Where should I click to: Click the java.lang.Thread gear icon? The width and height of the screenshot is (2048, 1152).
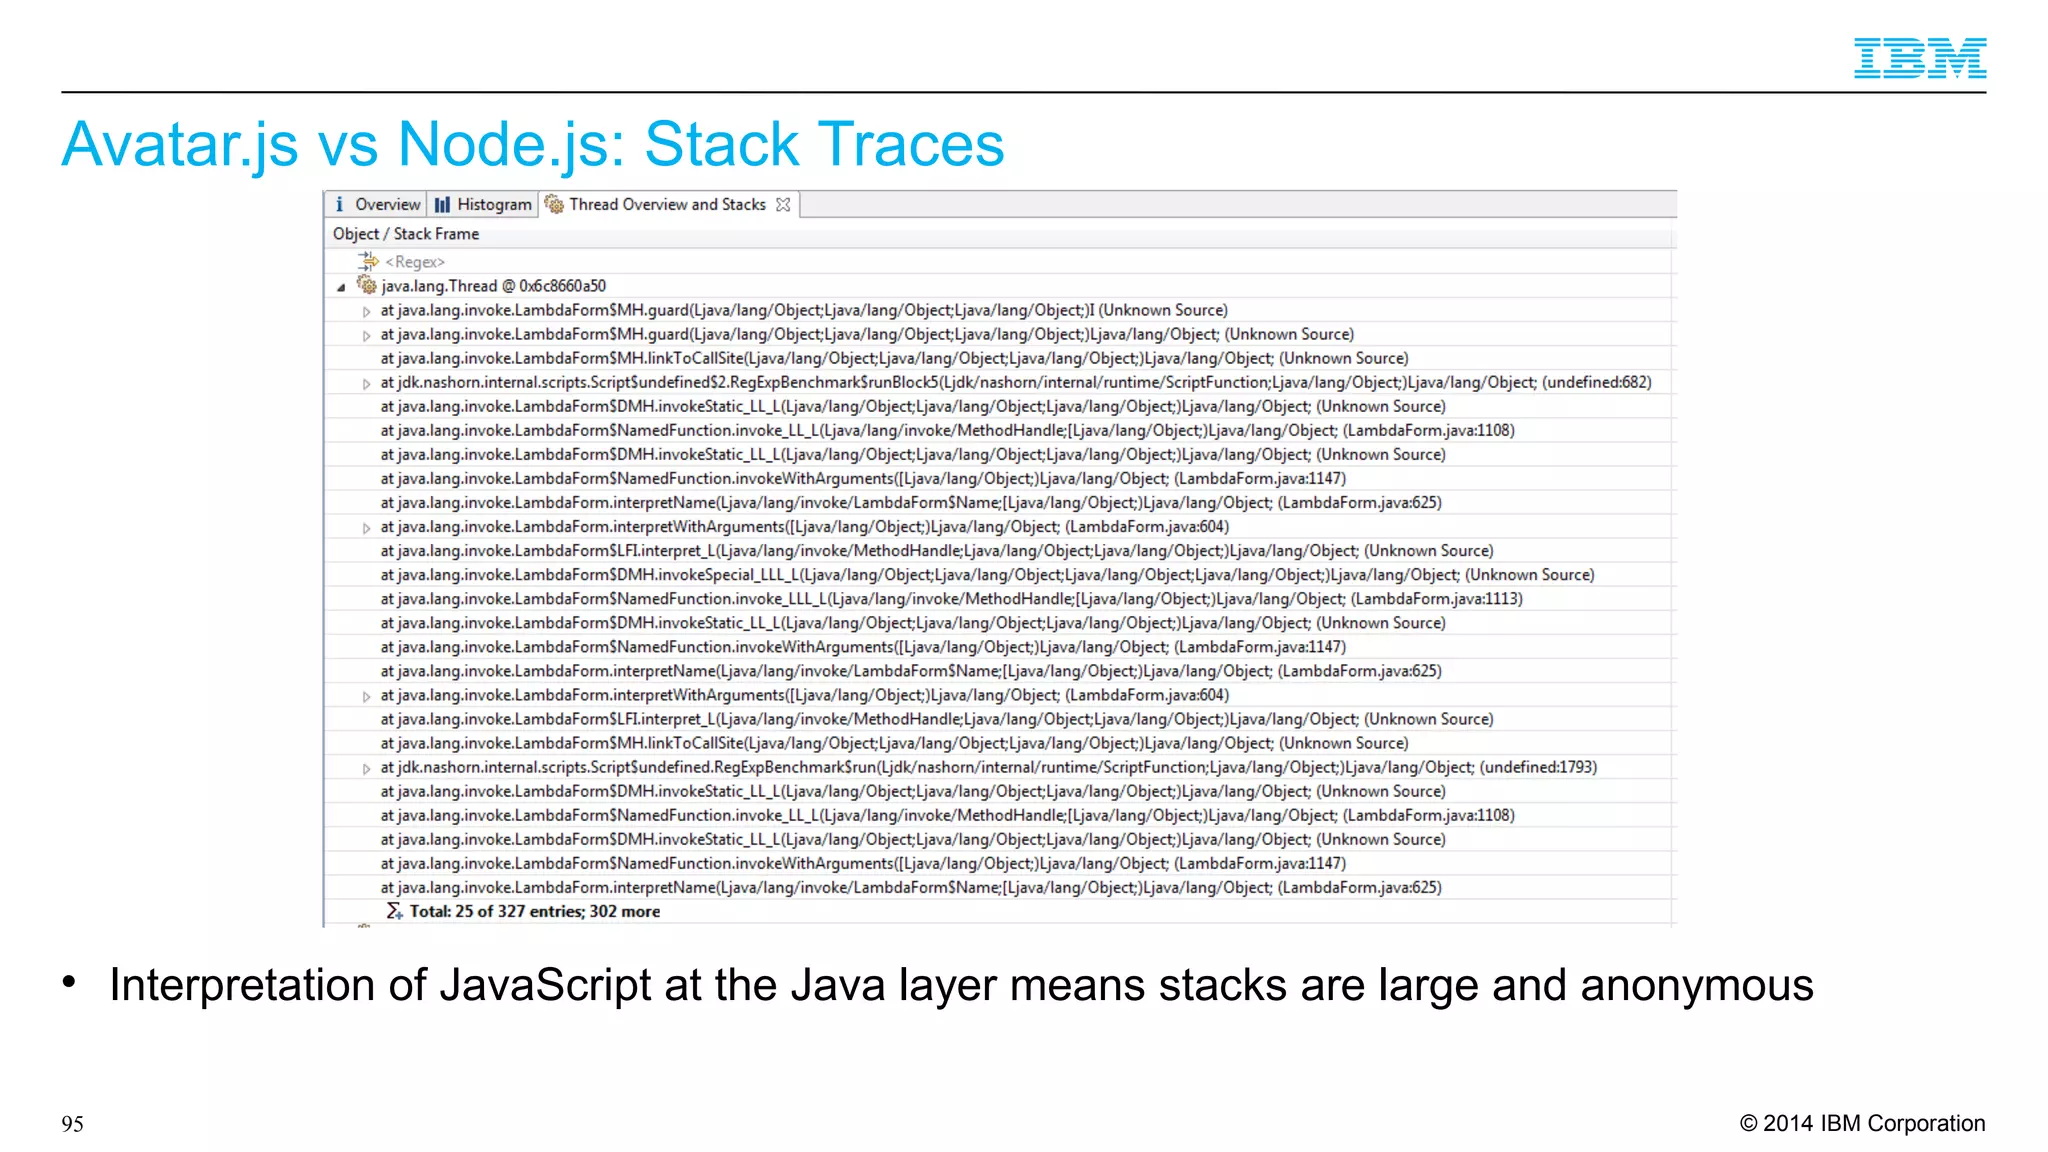point(367,285)
